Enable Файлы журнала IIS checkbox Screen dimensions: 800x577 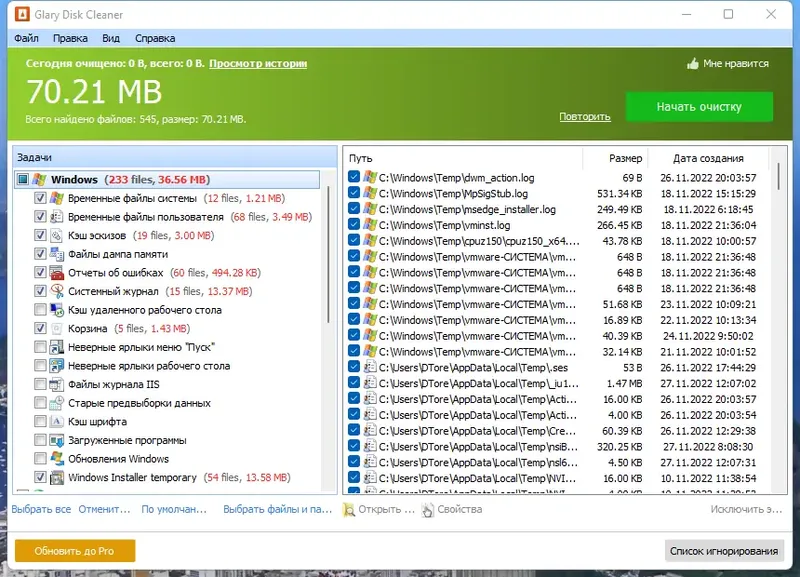point(40,384)
